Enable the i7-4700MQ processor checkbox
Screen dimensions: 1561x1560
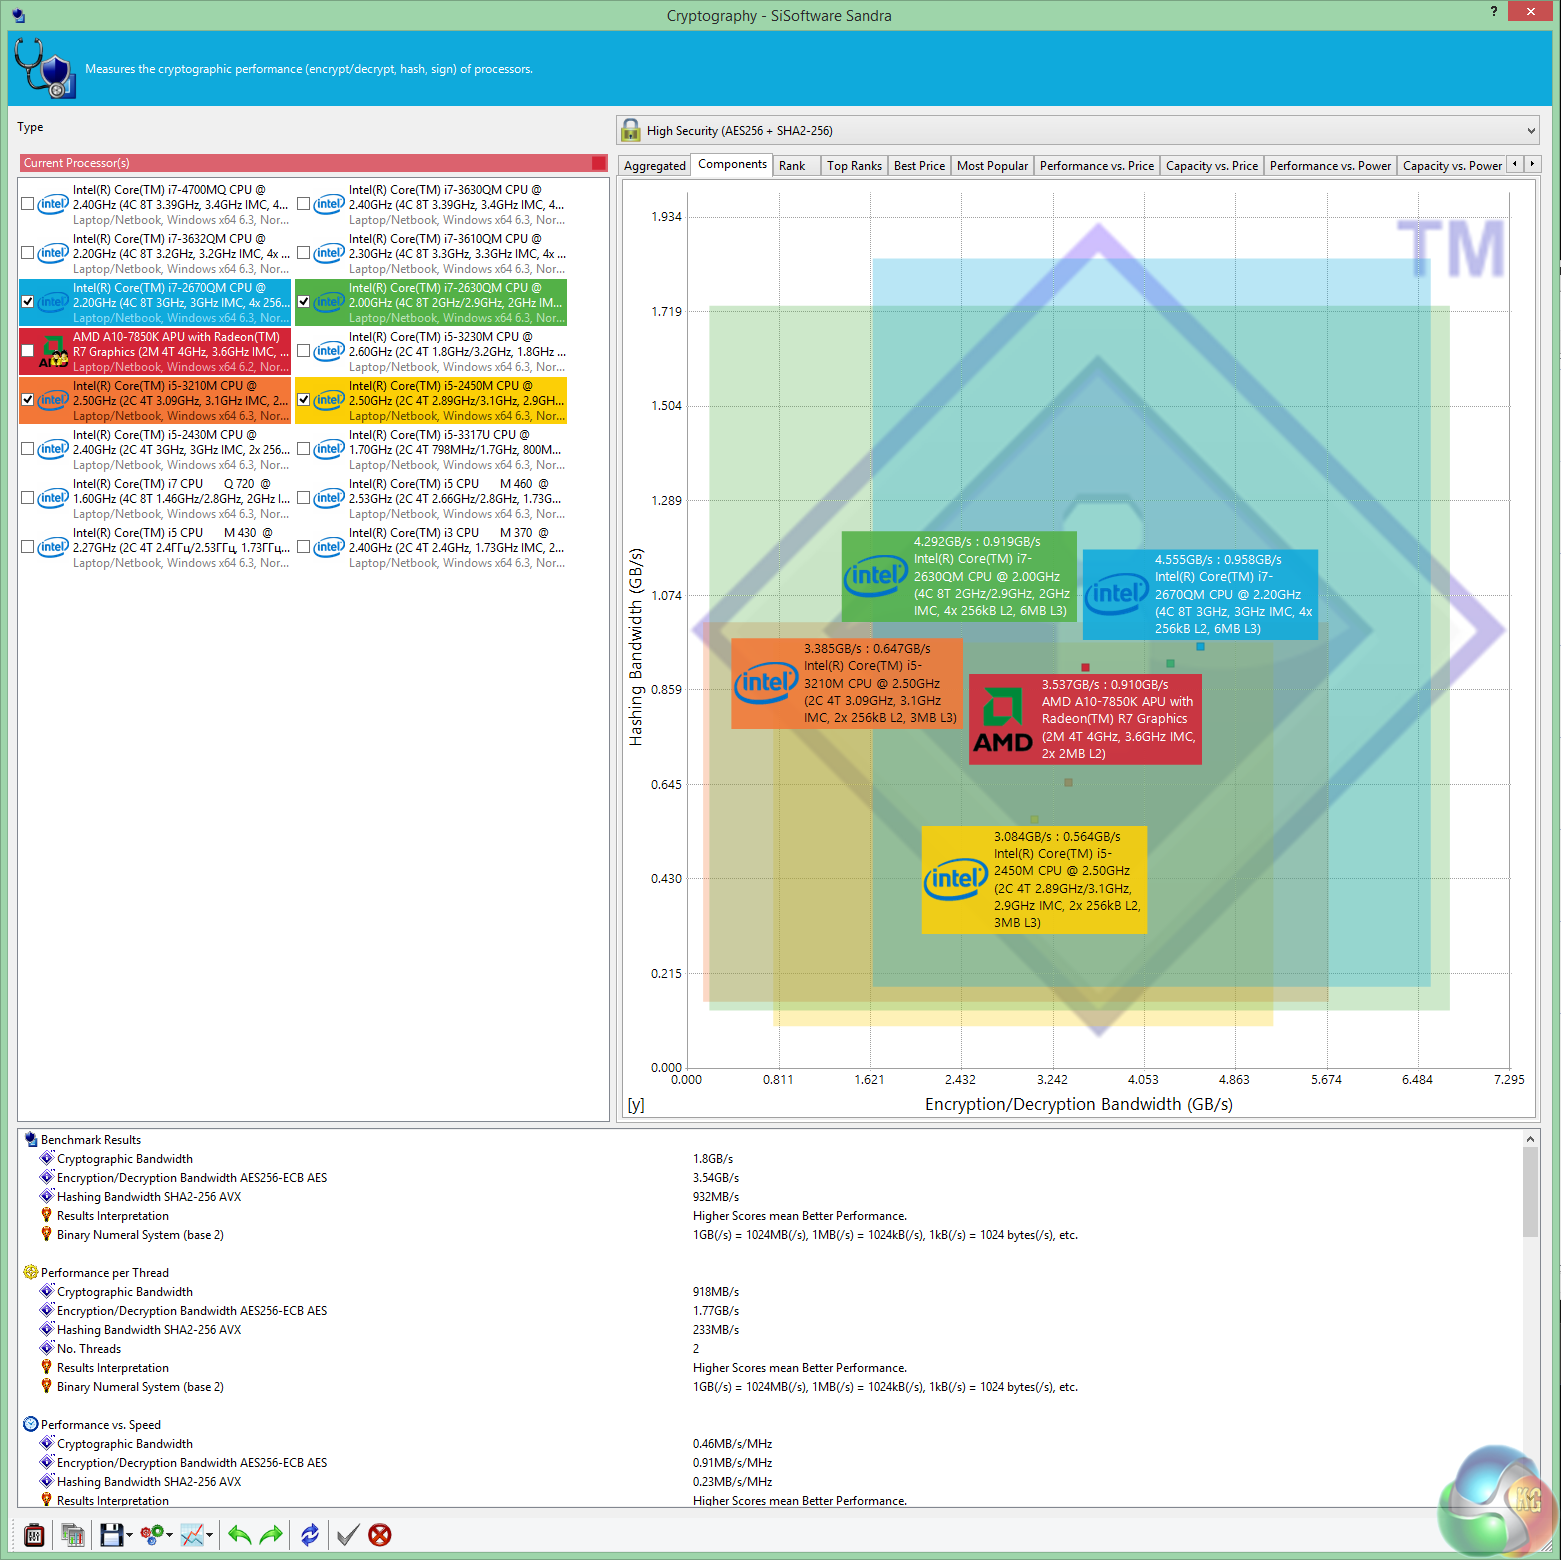tap(27, 204)
